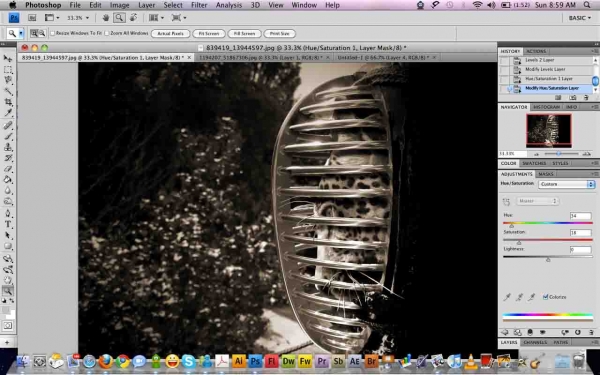This screenshot has height=375, width=600.
Task: Open the BASIC workspace switcher
Action: pos(579,18)
